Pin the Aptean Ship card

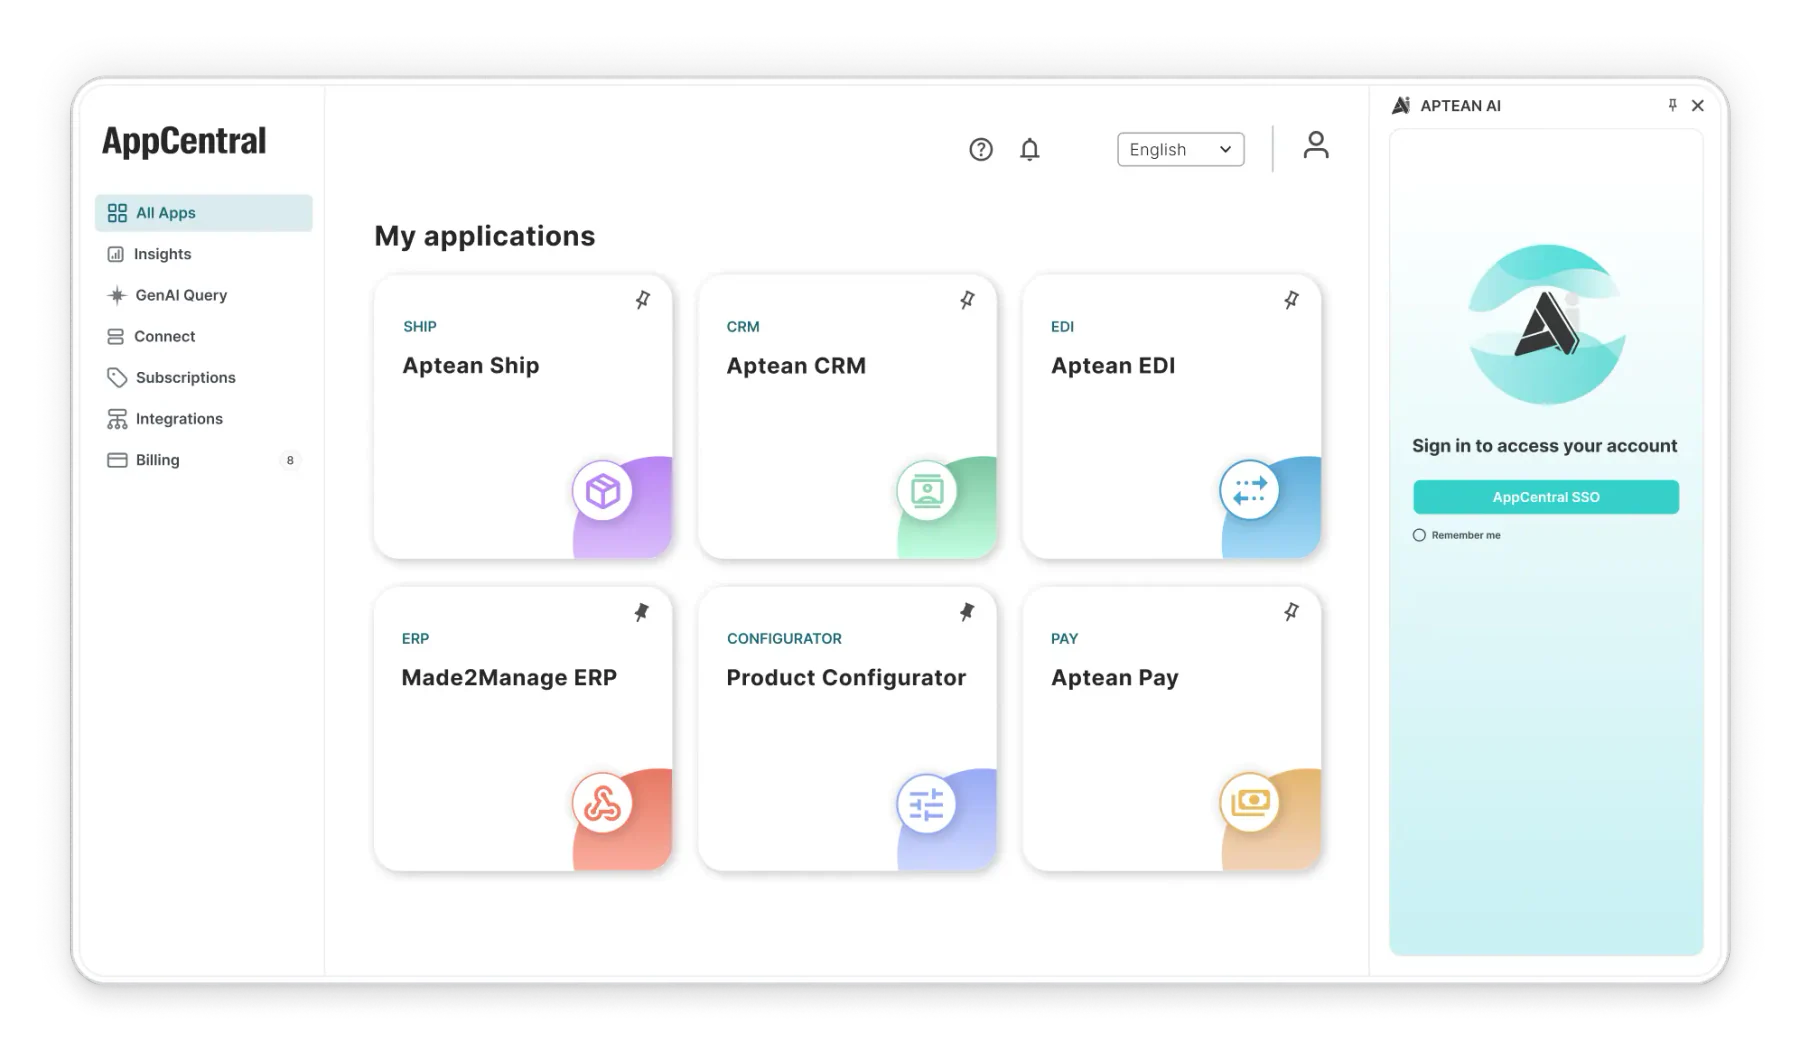pos(643,299)
